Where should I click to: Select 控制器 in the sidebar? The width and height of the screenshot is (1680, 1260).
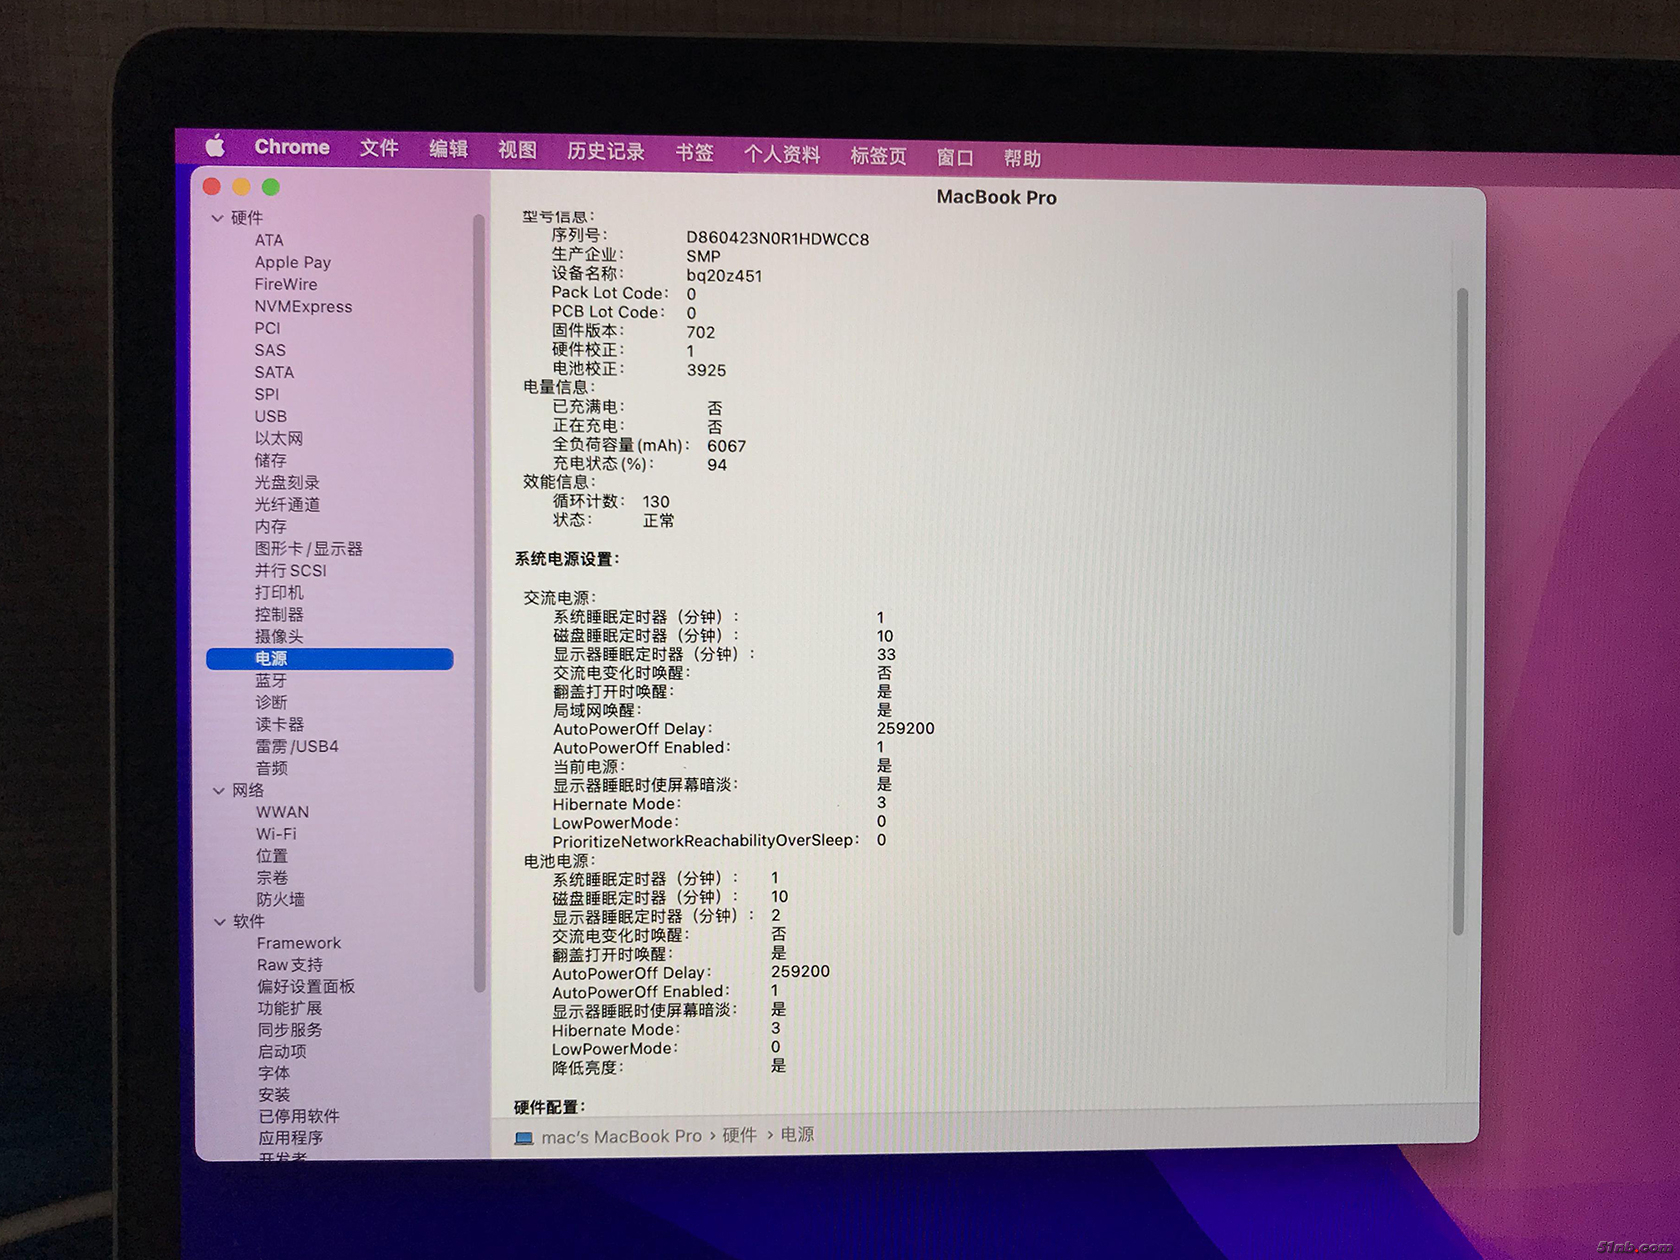click(279, 614)
